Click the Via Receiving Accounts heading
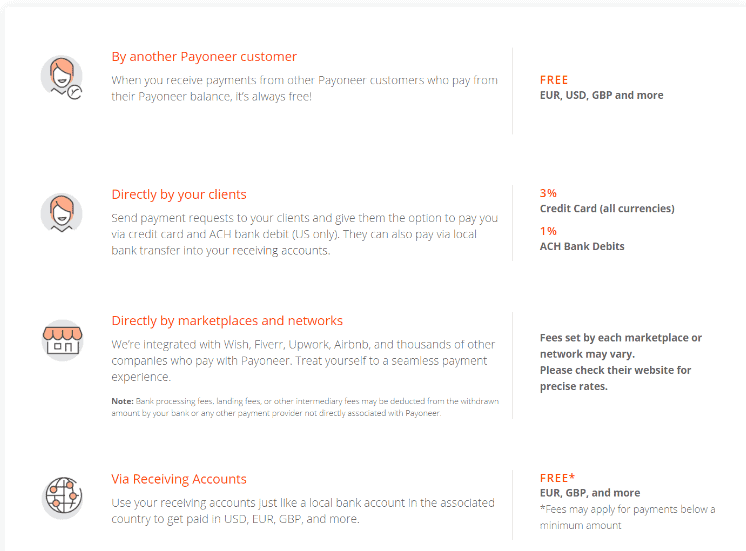The image size is (746, 551). pyautogui.click(x=179, y=479)
